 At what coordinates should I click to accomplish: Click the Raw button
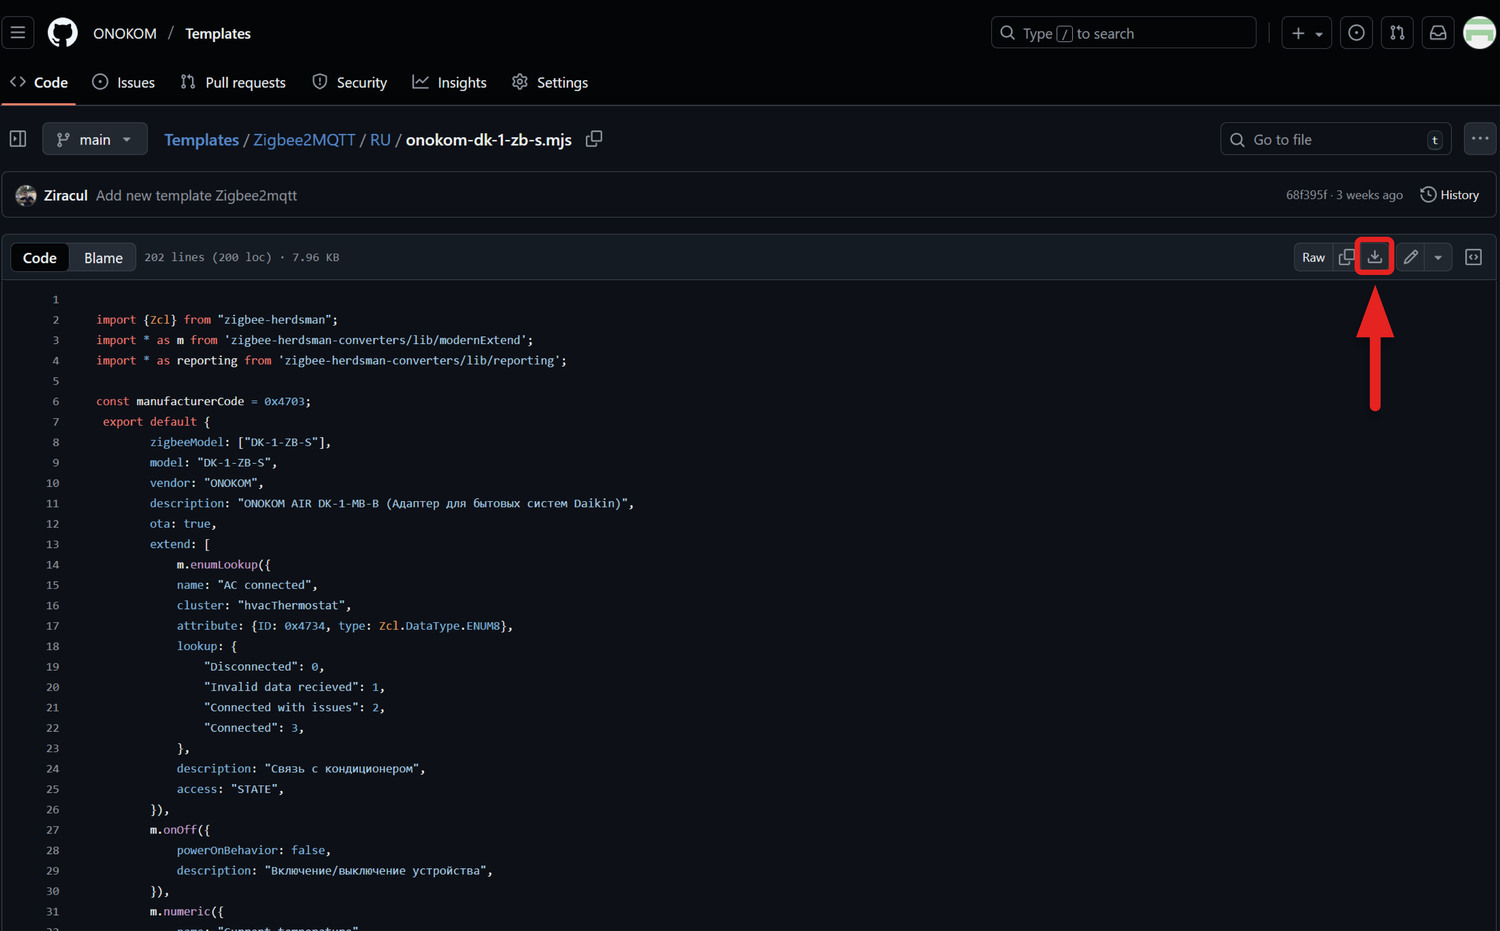tap(1313, 257)
